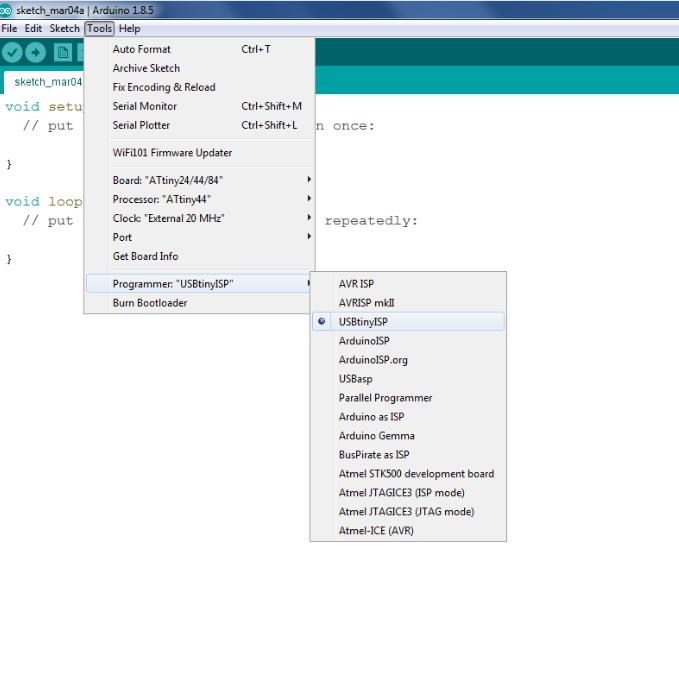Choose Auto Format from Tools menu
Screen dimensions: 679x677
200,49
